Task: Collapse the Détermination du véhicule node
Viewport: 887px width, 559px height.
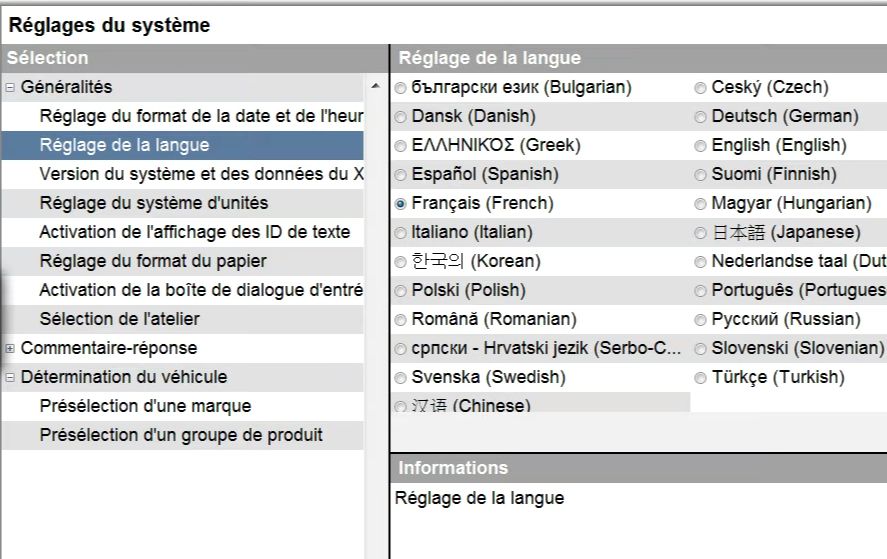Action: pos(10,377)
